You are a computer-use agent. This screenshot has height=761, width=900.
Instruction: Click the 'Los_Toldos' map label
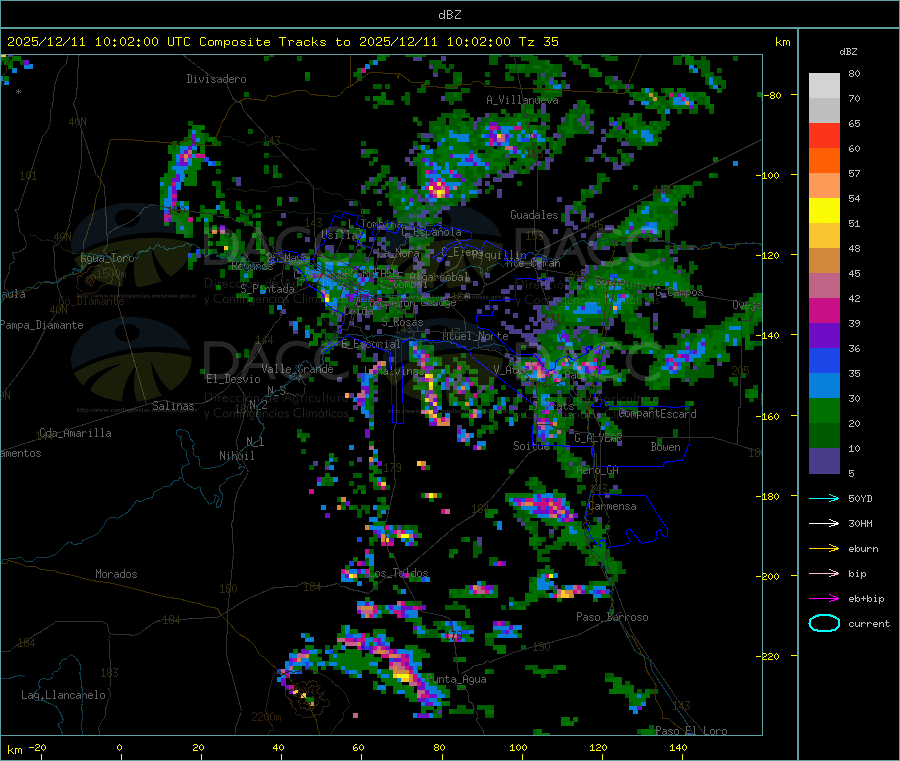[x=398, y=573]
